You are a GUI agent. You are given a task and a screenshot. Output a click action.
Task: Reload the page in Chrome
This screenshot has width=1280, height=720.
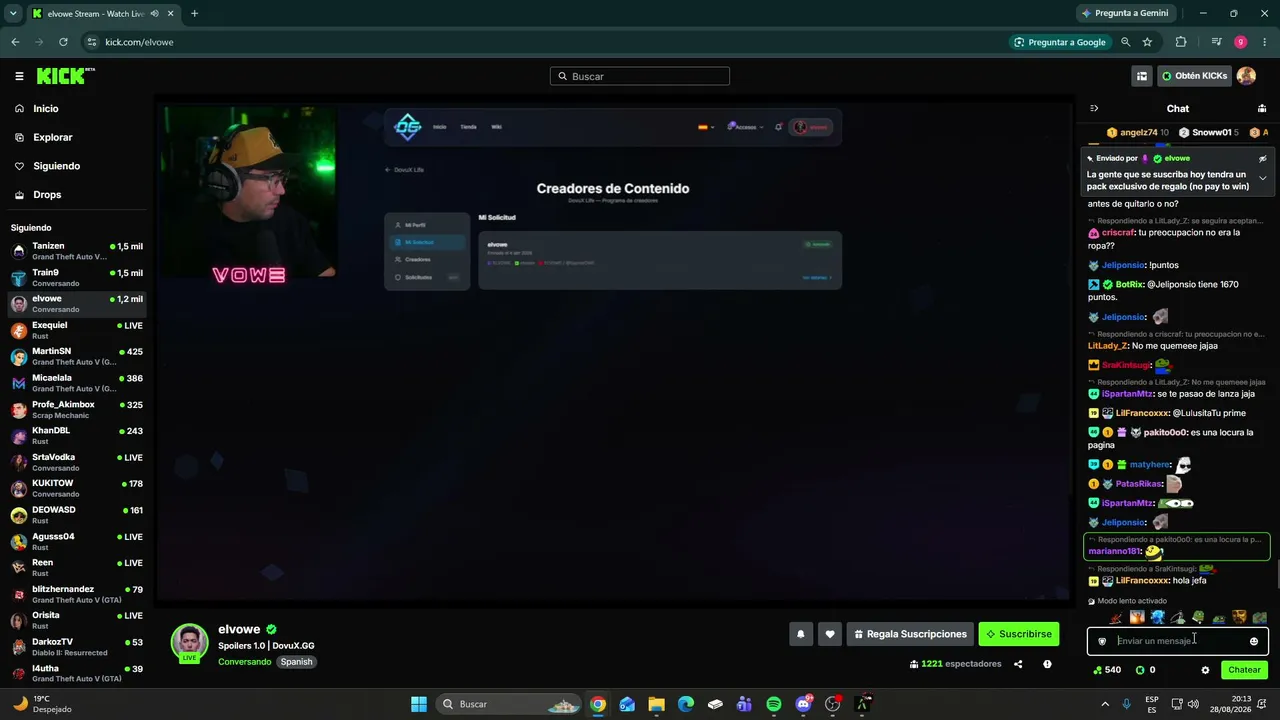click(63, 42)
